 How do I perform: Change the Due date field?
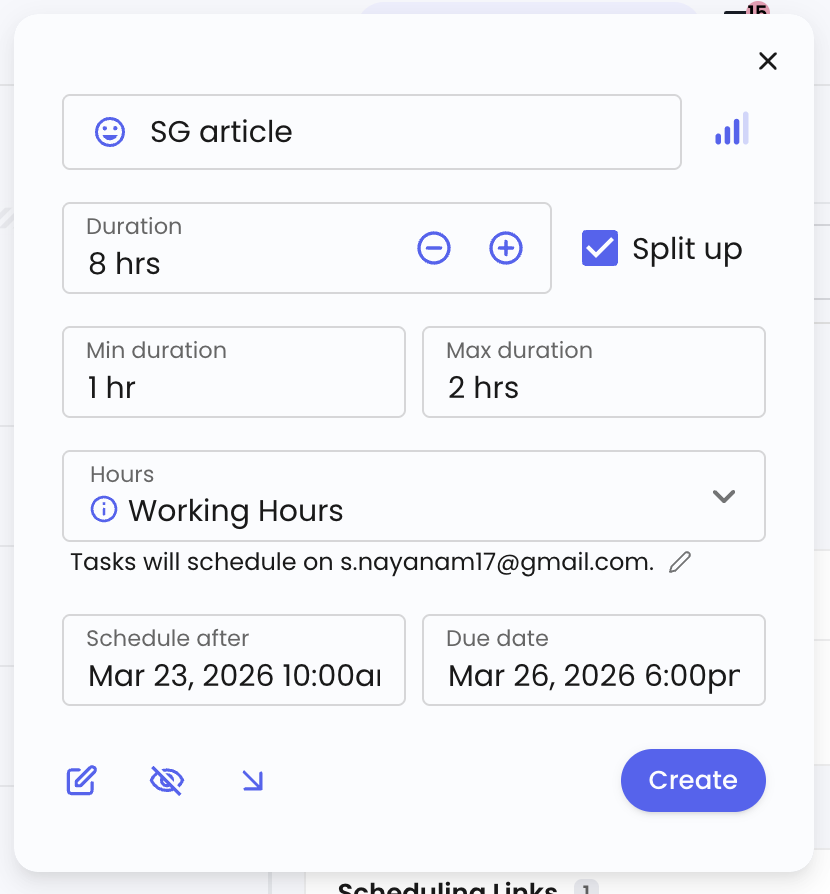593,660
